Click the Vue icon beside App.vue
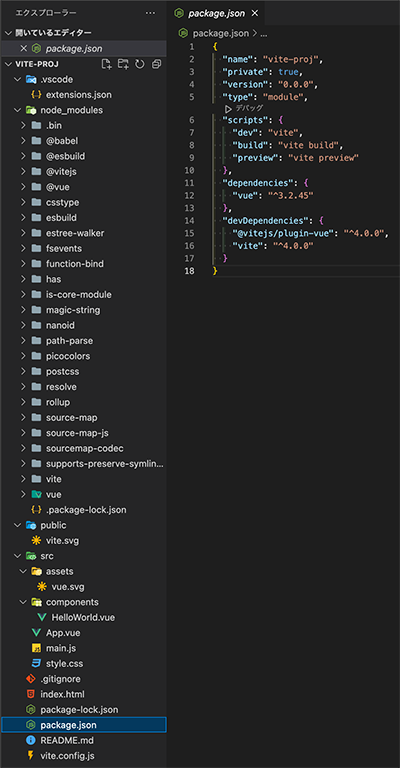Viewport: 400px width, 768px height. 36,633
